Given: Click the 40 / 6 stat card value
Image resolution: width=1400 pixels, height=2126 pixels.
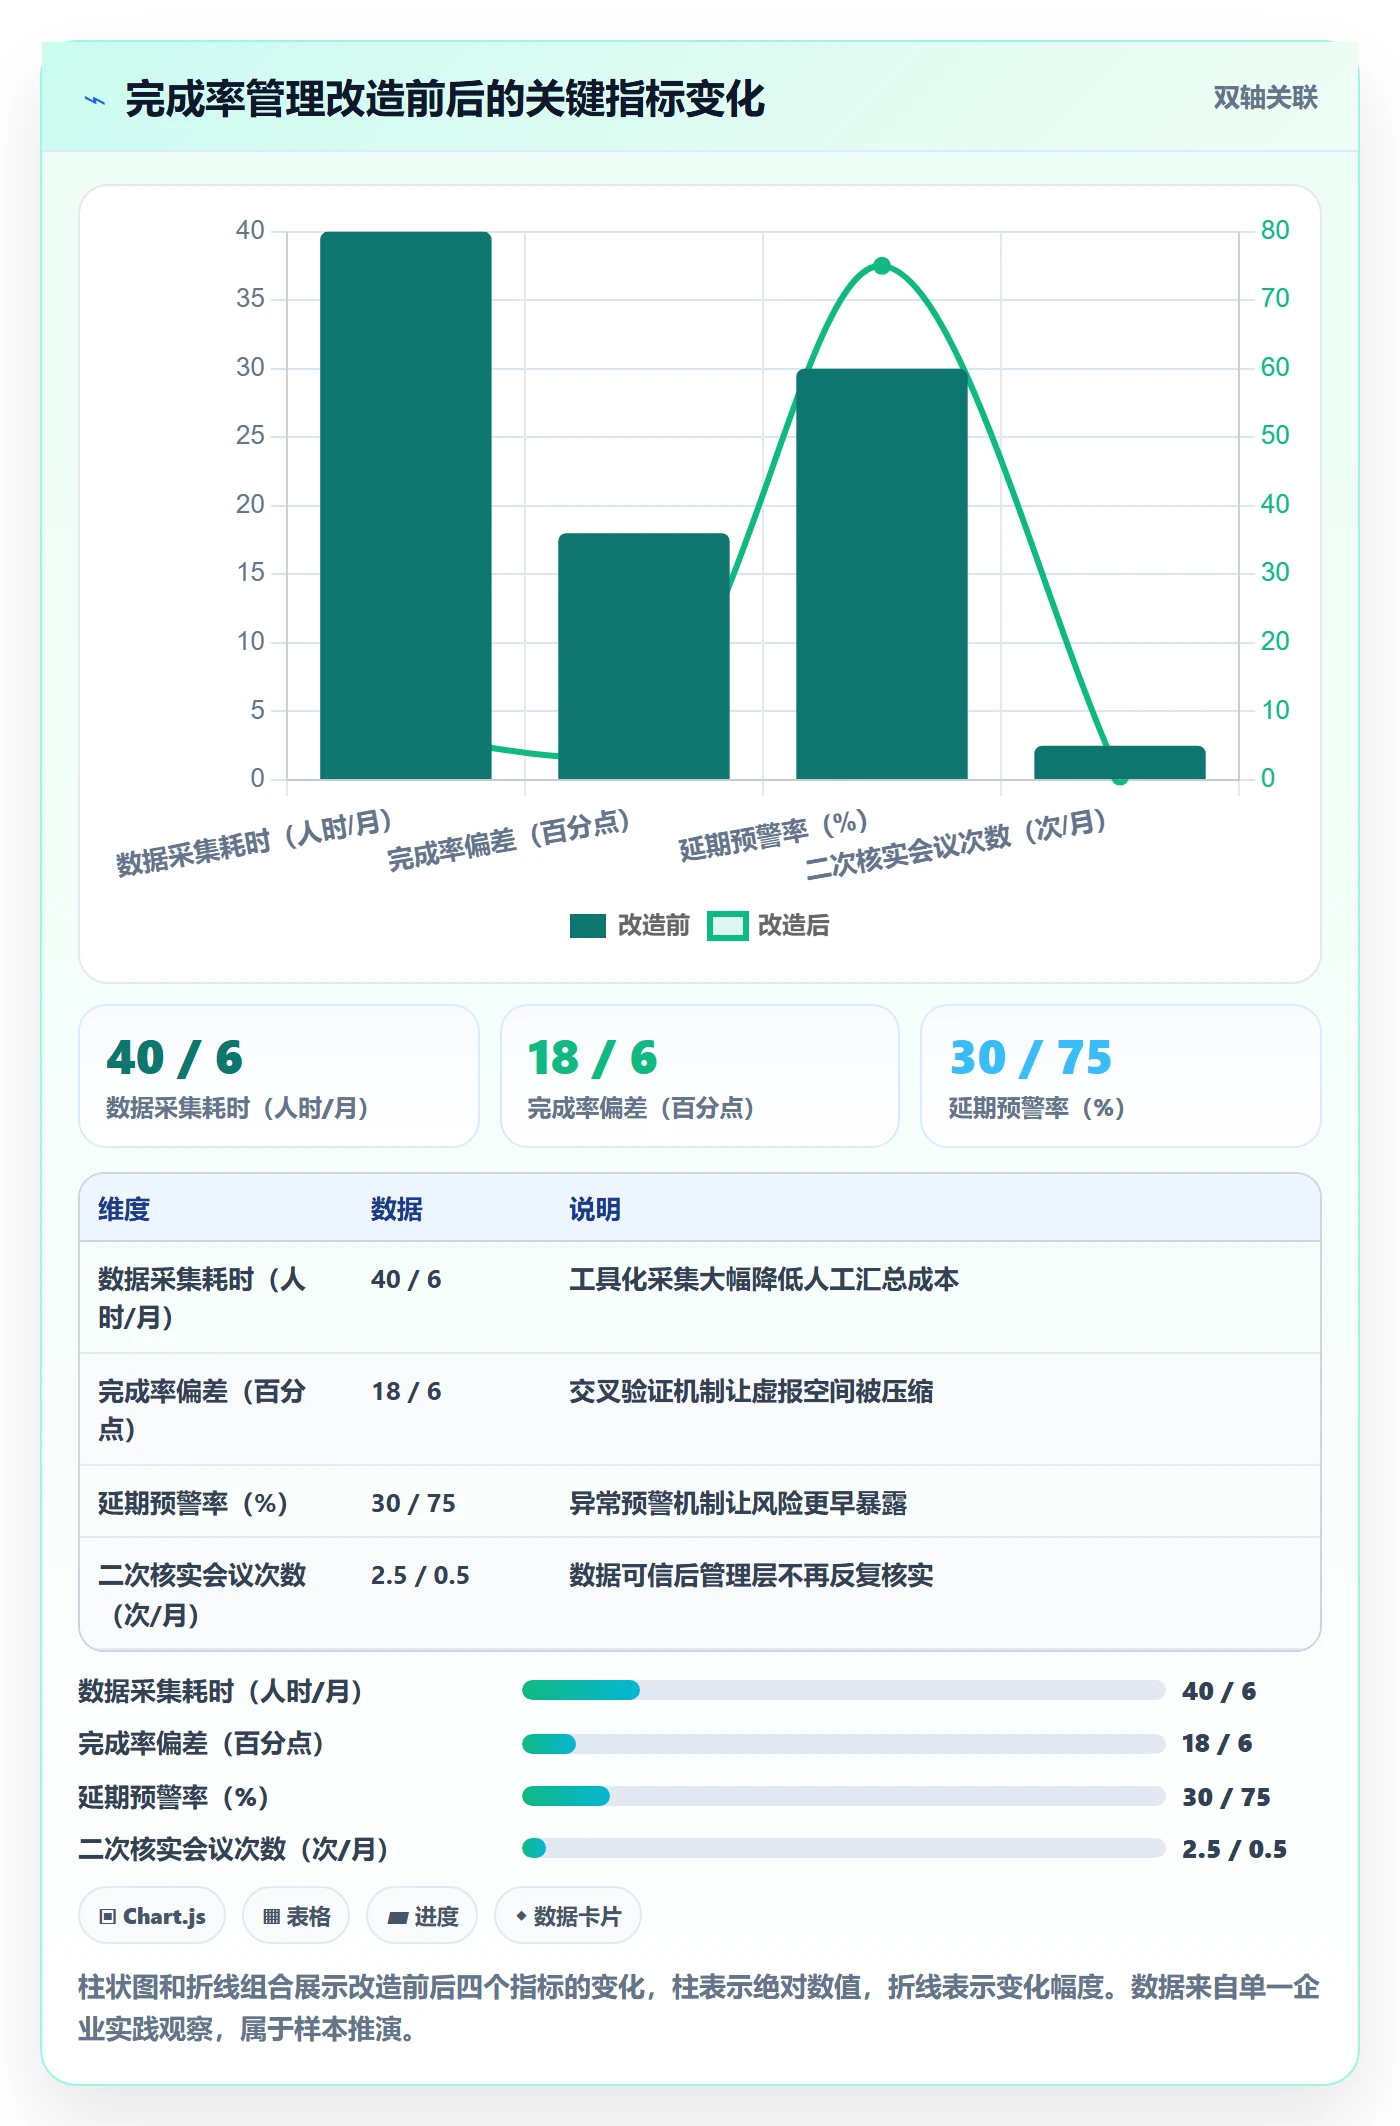Looking at the screenshot, I should pyautogui.click(x=175, y=1058).
